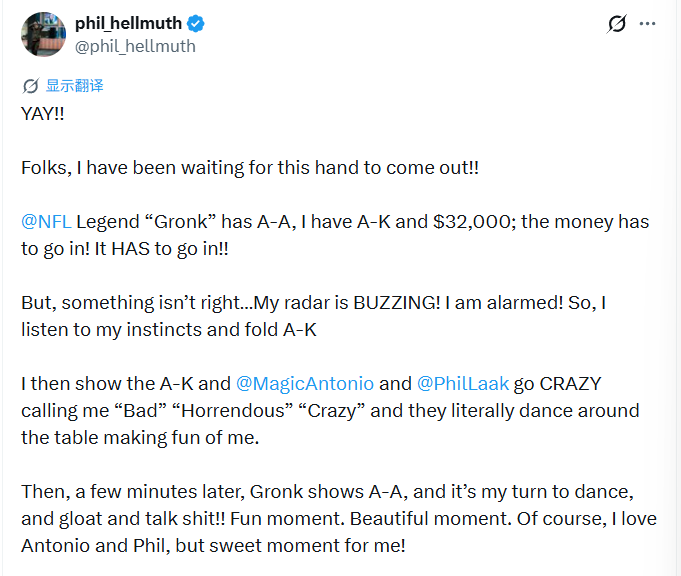Click the Grok translate icon beside 显示翻译
This screenshot has height=576, width=681.
tap(30, 86)
